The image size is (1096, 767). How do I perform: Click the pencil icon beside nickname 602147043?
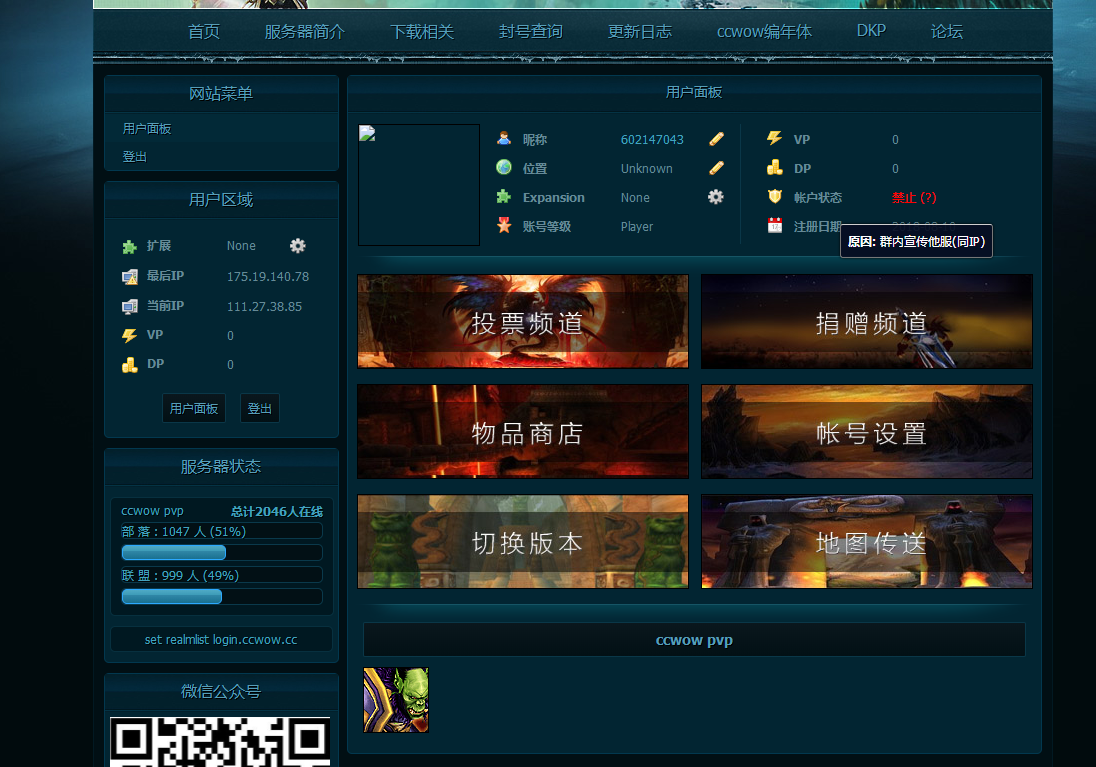[x=716, y=139]
